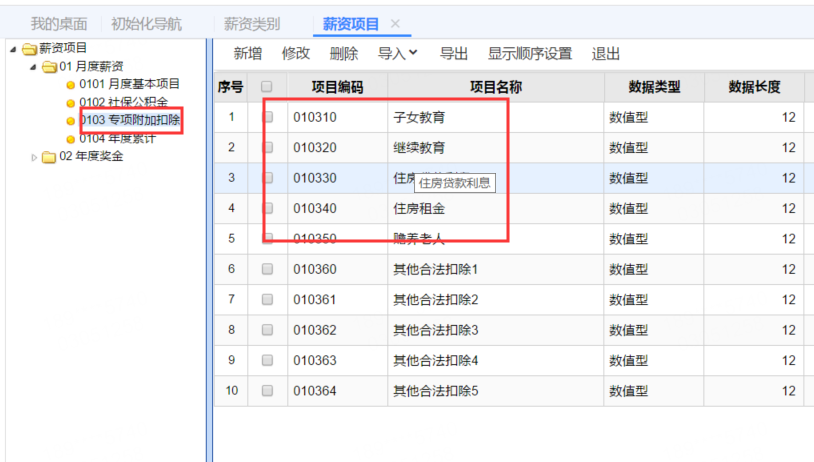This screenshot has width=814, height=462.
Task: Select the 02 年度奖金 tree label
Action: click(91, 156)
